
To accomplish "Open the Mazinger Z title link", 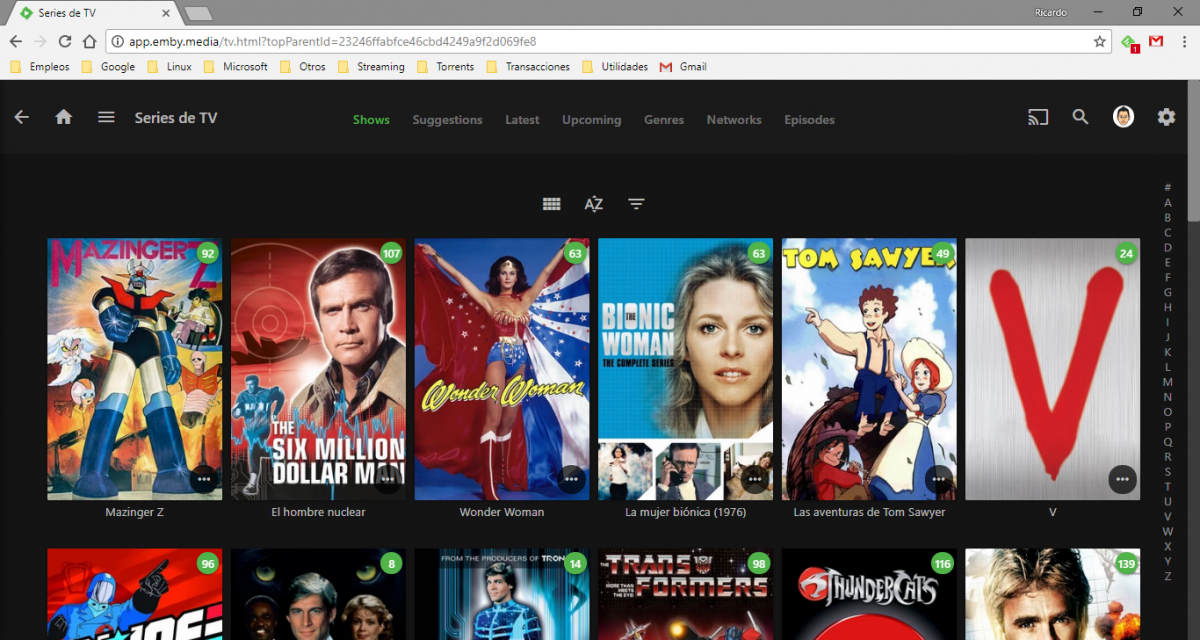I will 134,512.
